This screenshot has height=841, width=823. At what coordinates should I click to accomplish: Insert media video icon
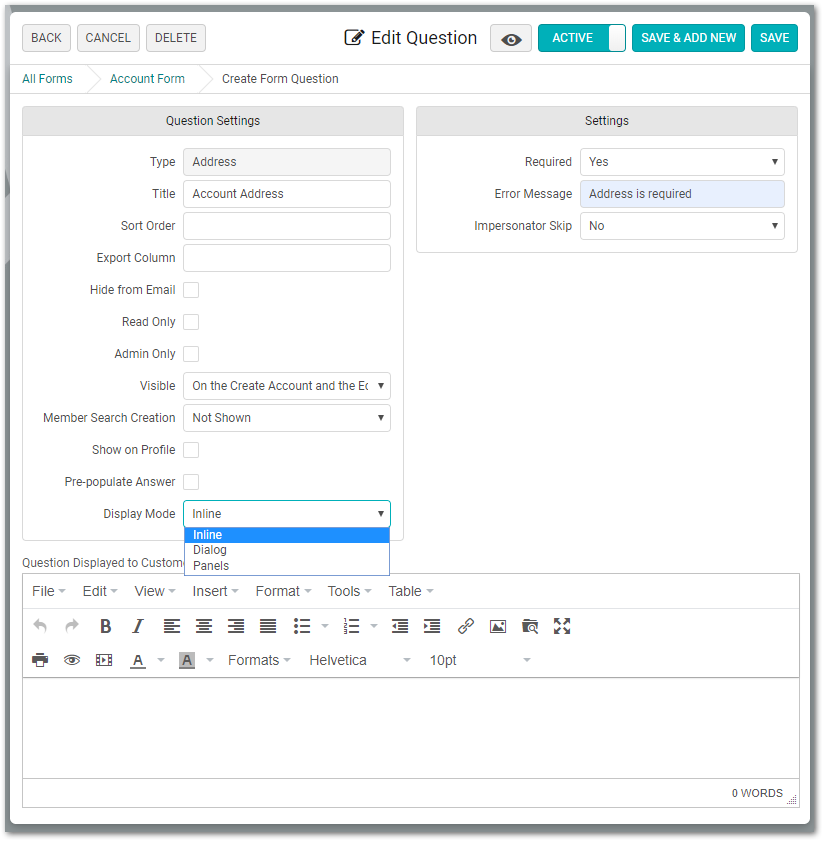coord(104,660)
